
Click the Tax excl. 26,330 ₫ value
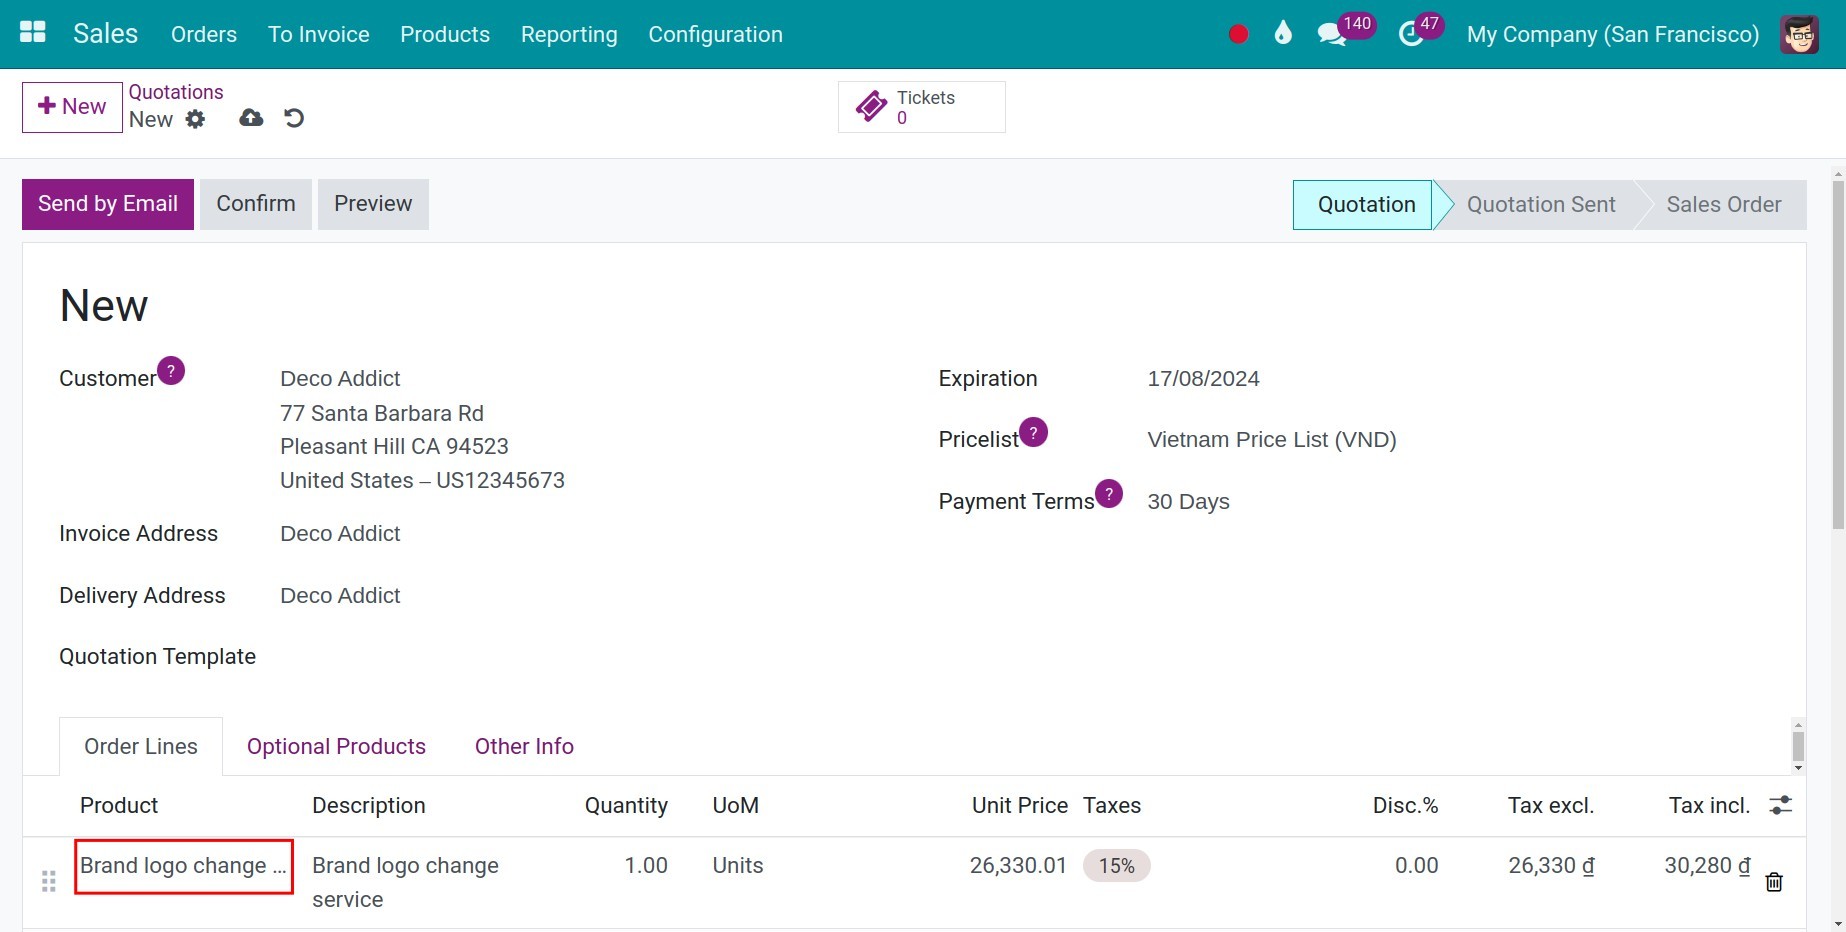1551,866
